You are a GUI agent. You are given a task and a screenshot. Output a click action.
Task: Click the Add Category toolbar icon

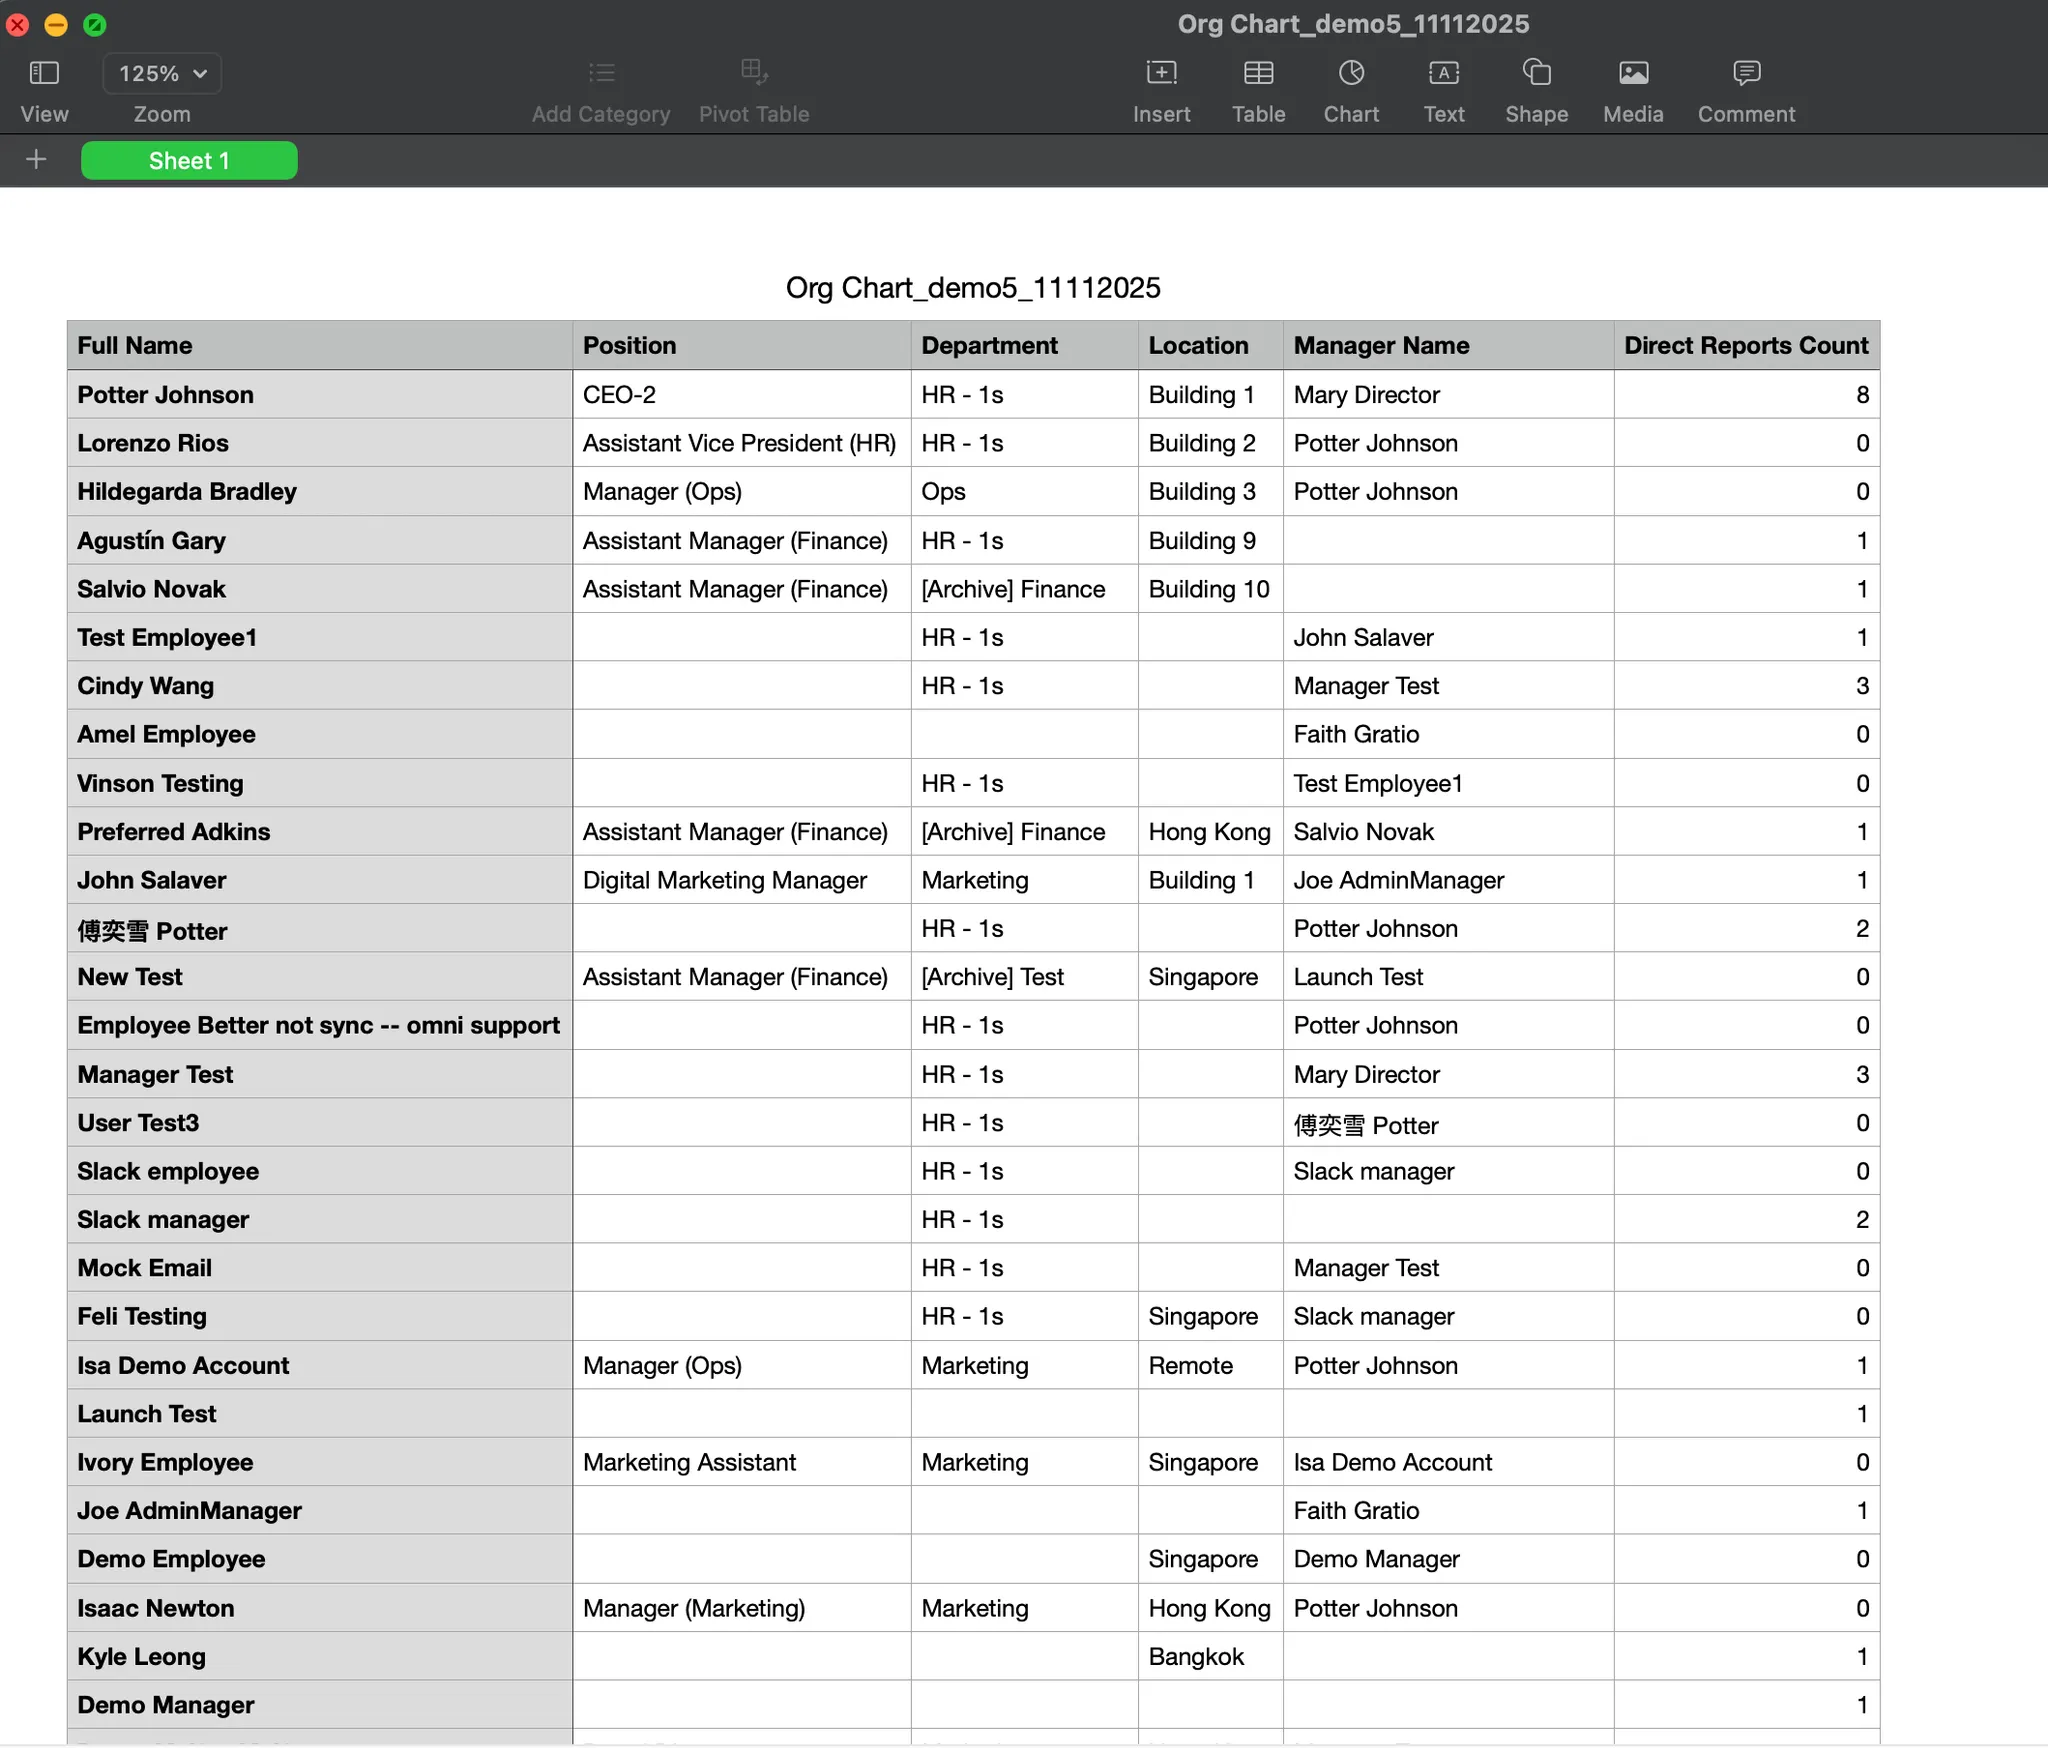[x=601, y=73]
